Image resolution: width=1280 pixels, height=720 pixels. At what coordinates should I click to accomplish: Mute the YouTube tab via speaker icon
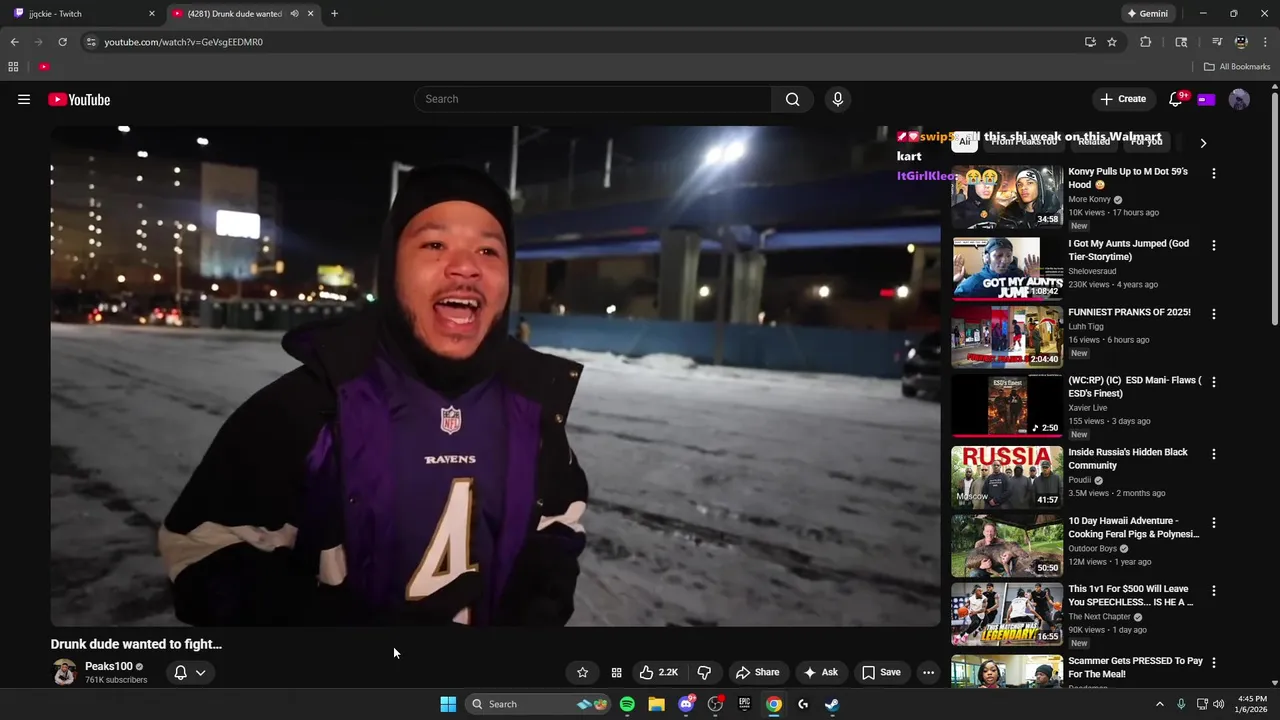(x=294, y=14)
